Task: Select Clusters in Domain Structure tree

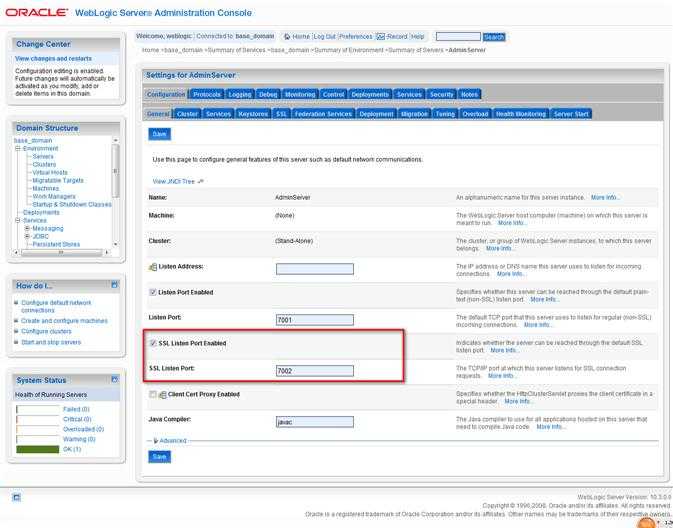Action: (44, 164)
